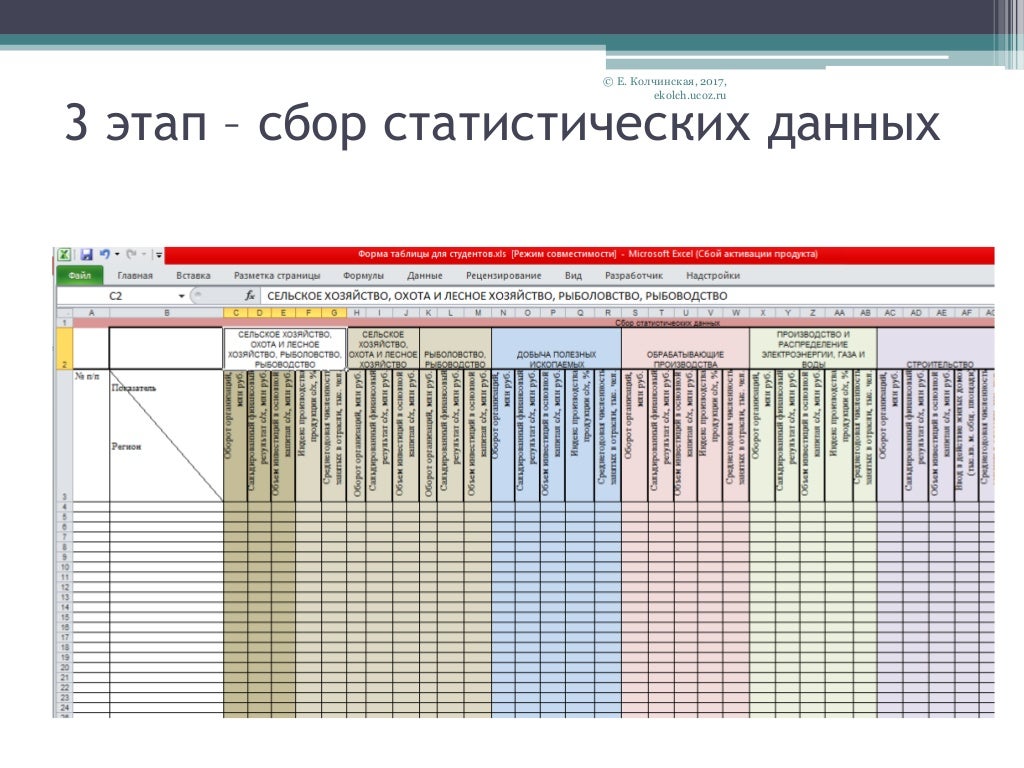Select column B header
The width and height of the screenshot is (1024, 768).
(x=167, y=313)
